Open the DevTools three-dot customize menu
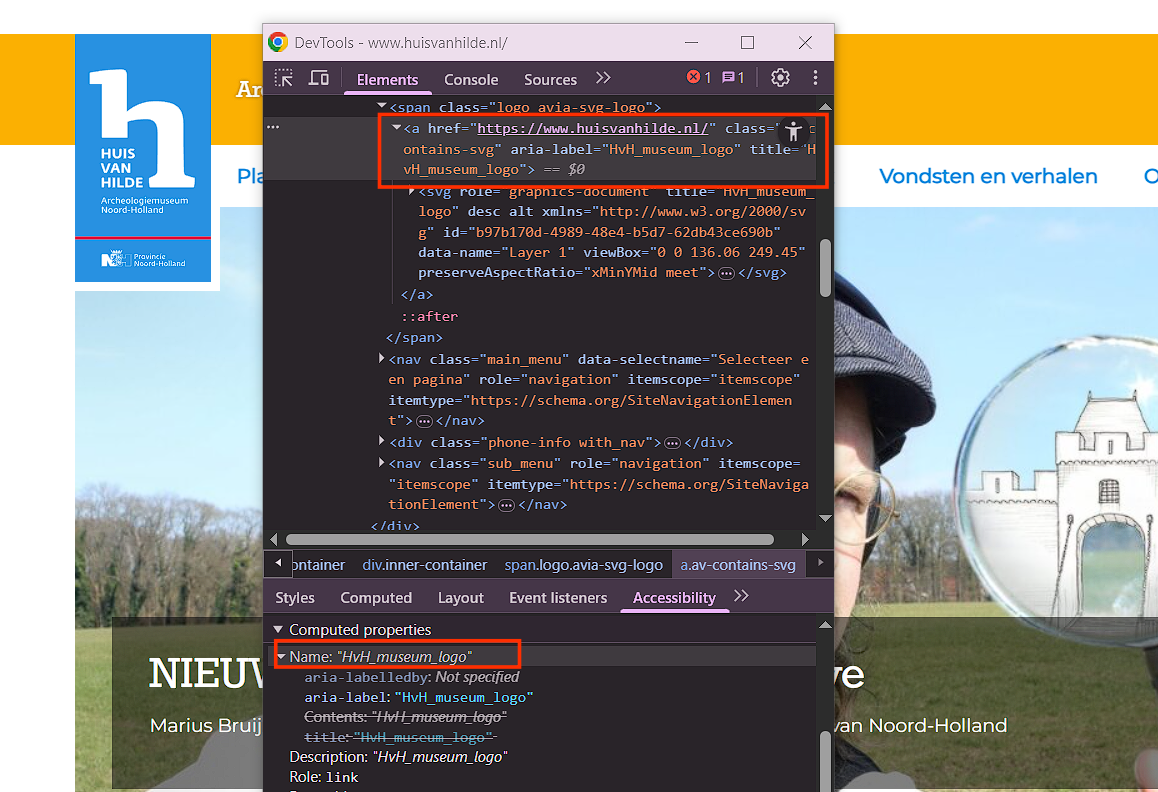Image resolution: width=1158 pixels, height=792 pixels. [815, 78]
